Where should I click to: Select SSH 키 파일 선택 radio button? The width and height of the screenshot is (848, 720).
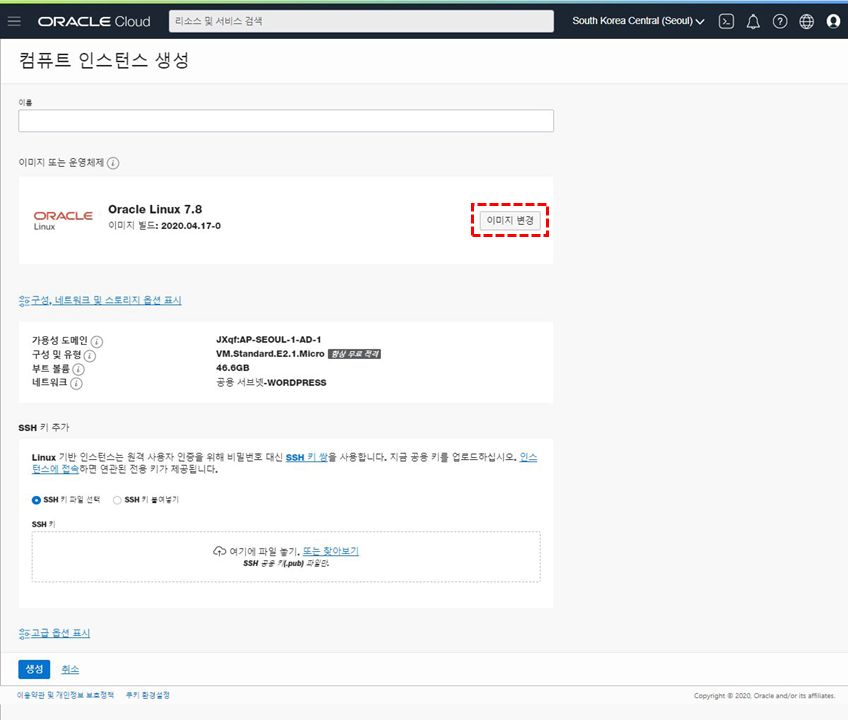point(36,500)
